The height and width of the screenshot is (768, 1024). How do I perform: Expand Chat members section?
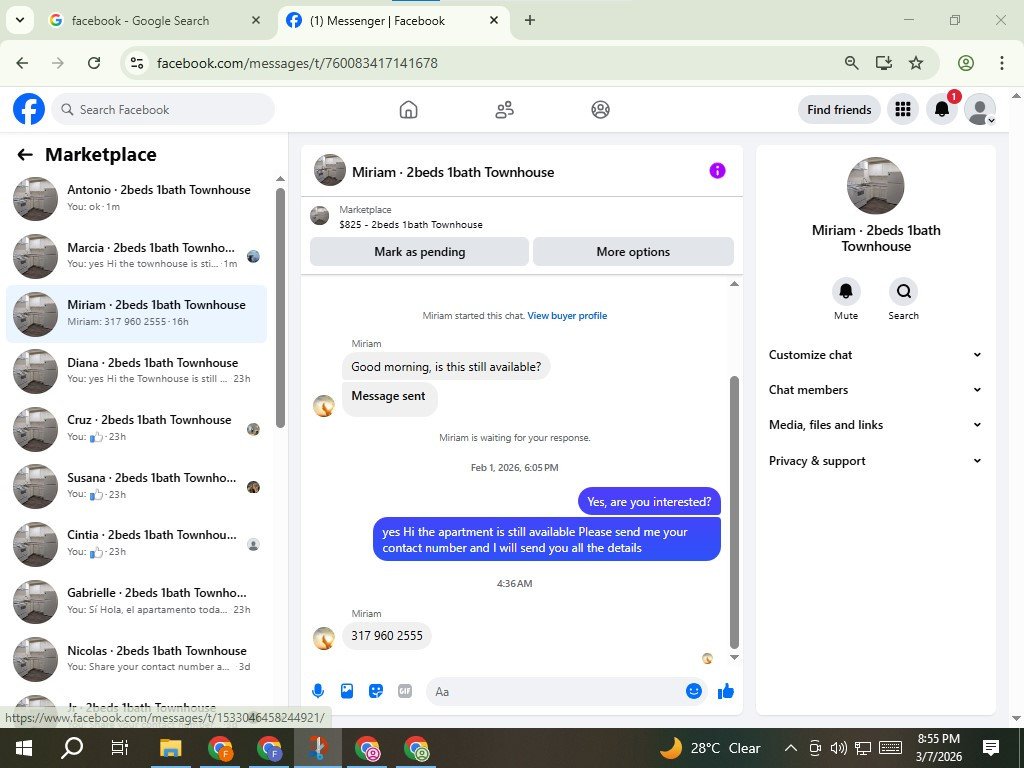[x=875, y=390]
